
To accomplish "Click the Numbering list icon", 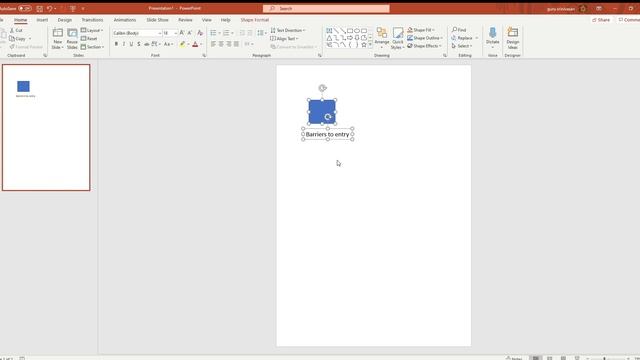I will pos(226,33).
